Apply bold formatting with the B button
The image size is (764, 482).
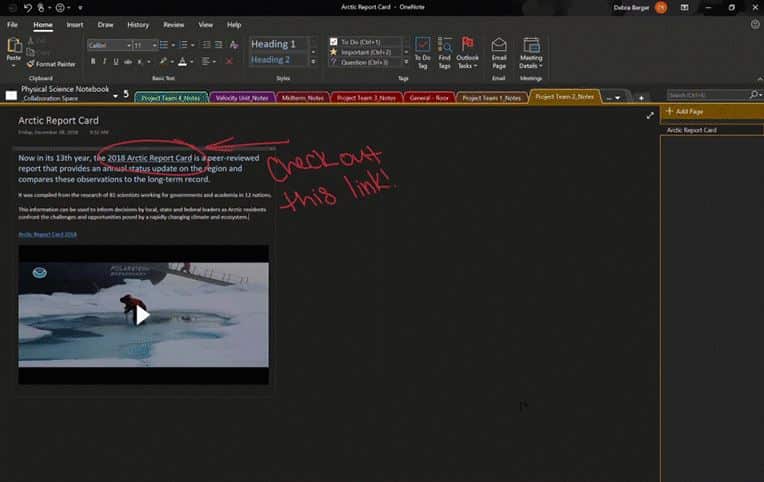pos(93,61)
